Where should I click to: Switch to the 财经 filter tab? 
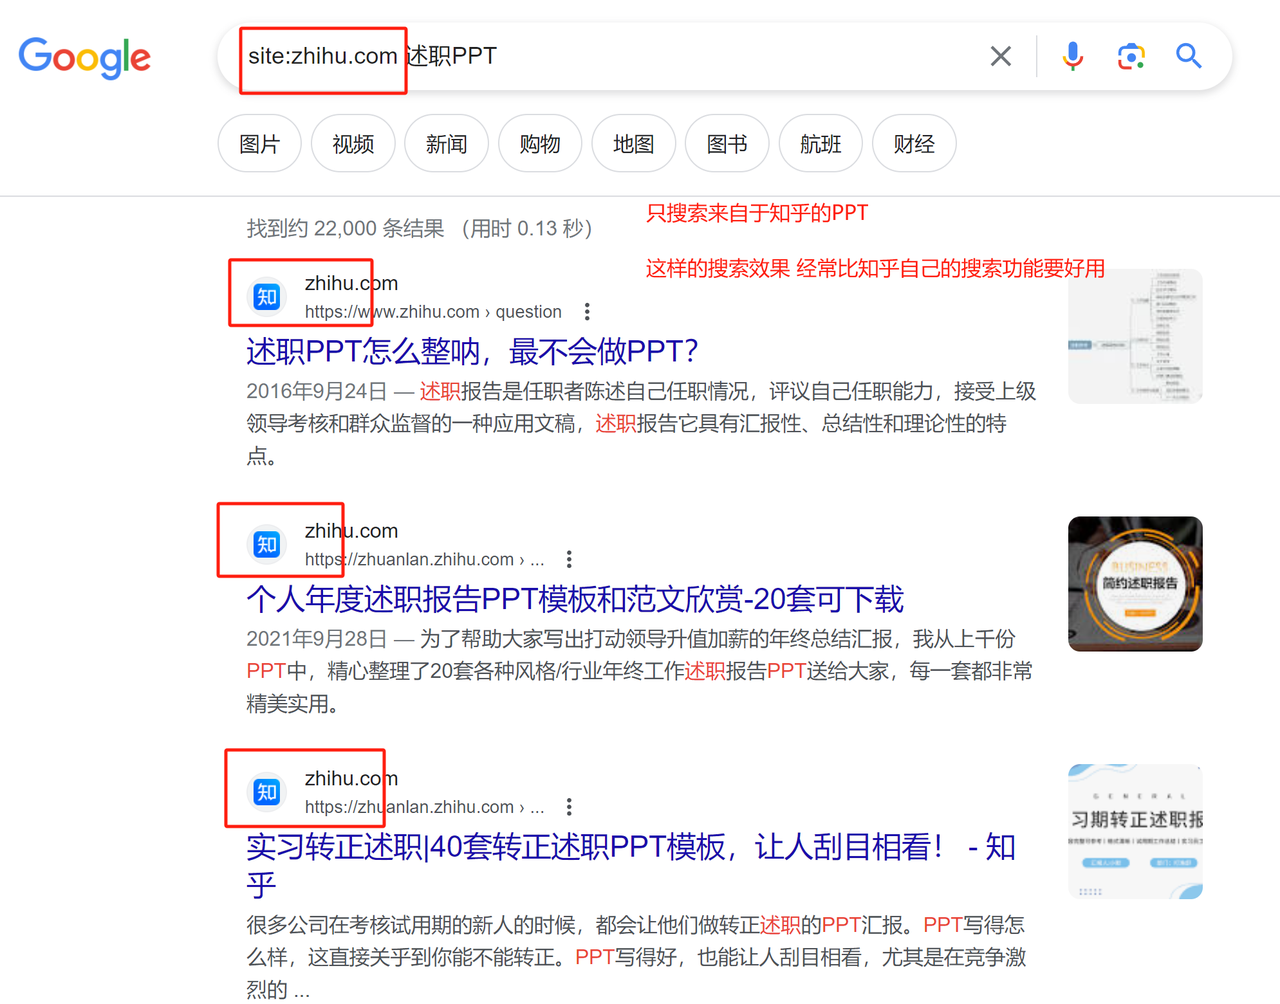pos(914,144)
